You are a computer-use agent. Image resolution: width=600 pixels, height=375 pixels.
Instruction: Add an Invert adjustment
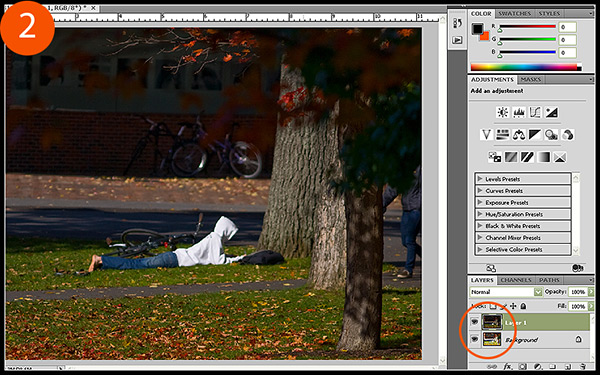494,157
